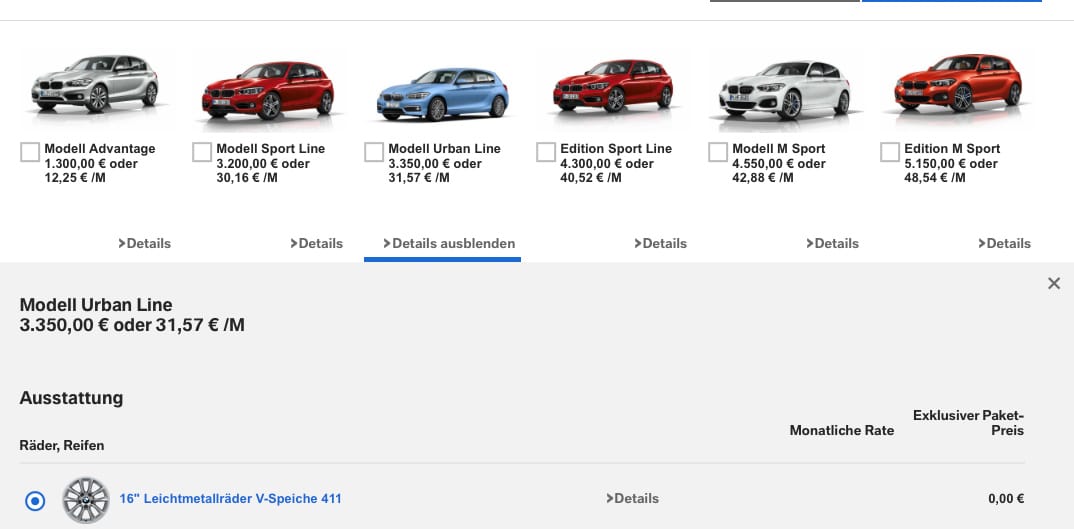
Task: Select the 16" Leichtmetallräder radio button
Action: pos(35,501)
